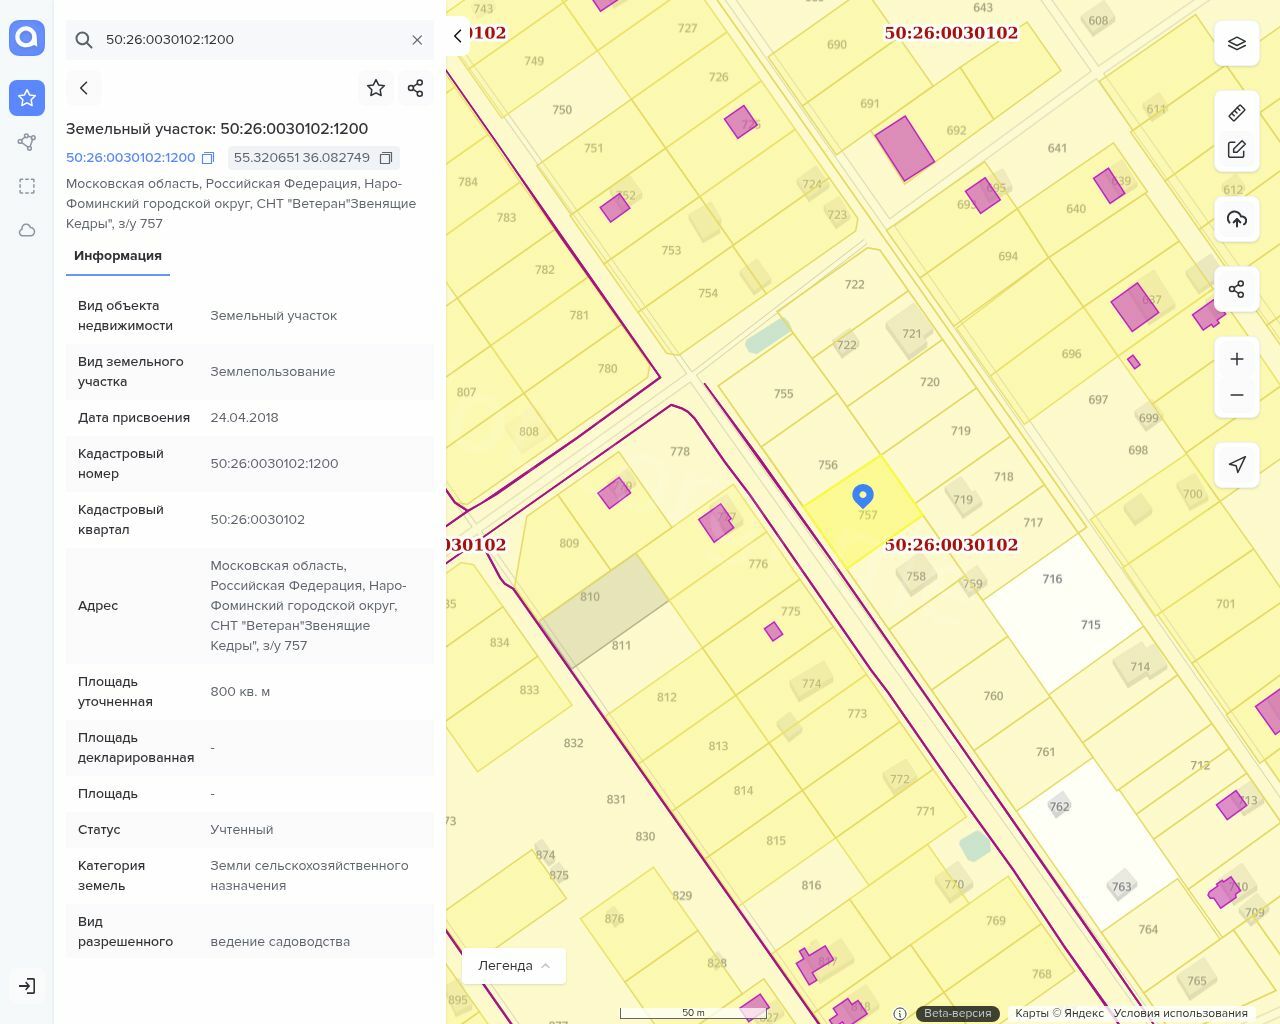The width and height of the screenshot is (1280, 1024).
Task: Share the map using right toolbar icon
Action: tap(1236, 289)
